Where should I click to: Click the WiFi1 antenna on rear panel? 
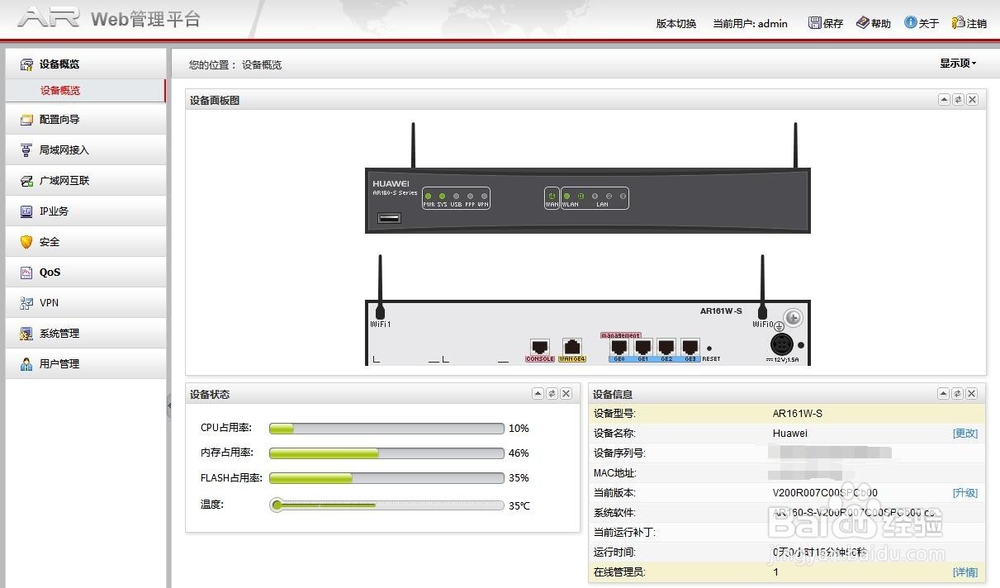(x=380, y=287)
